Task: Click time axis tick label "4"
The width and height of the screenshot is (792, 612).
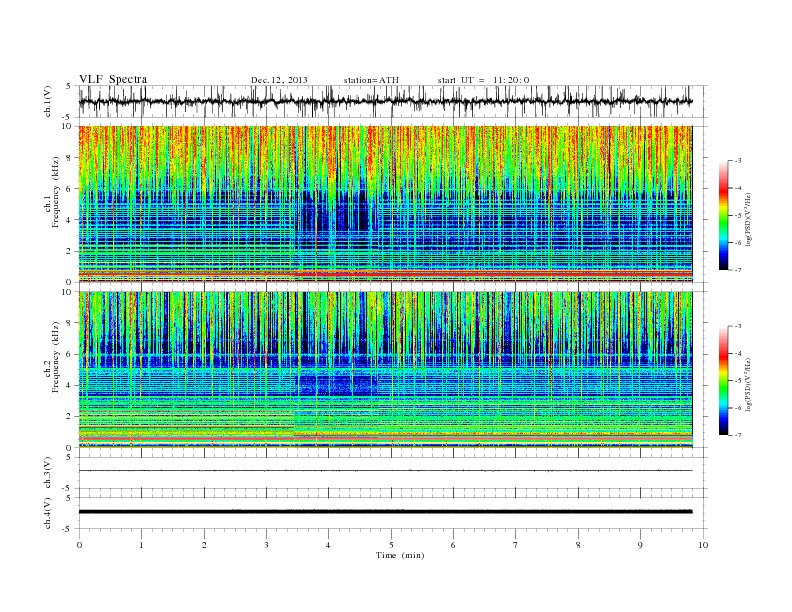Action: [329, 545]
